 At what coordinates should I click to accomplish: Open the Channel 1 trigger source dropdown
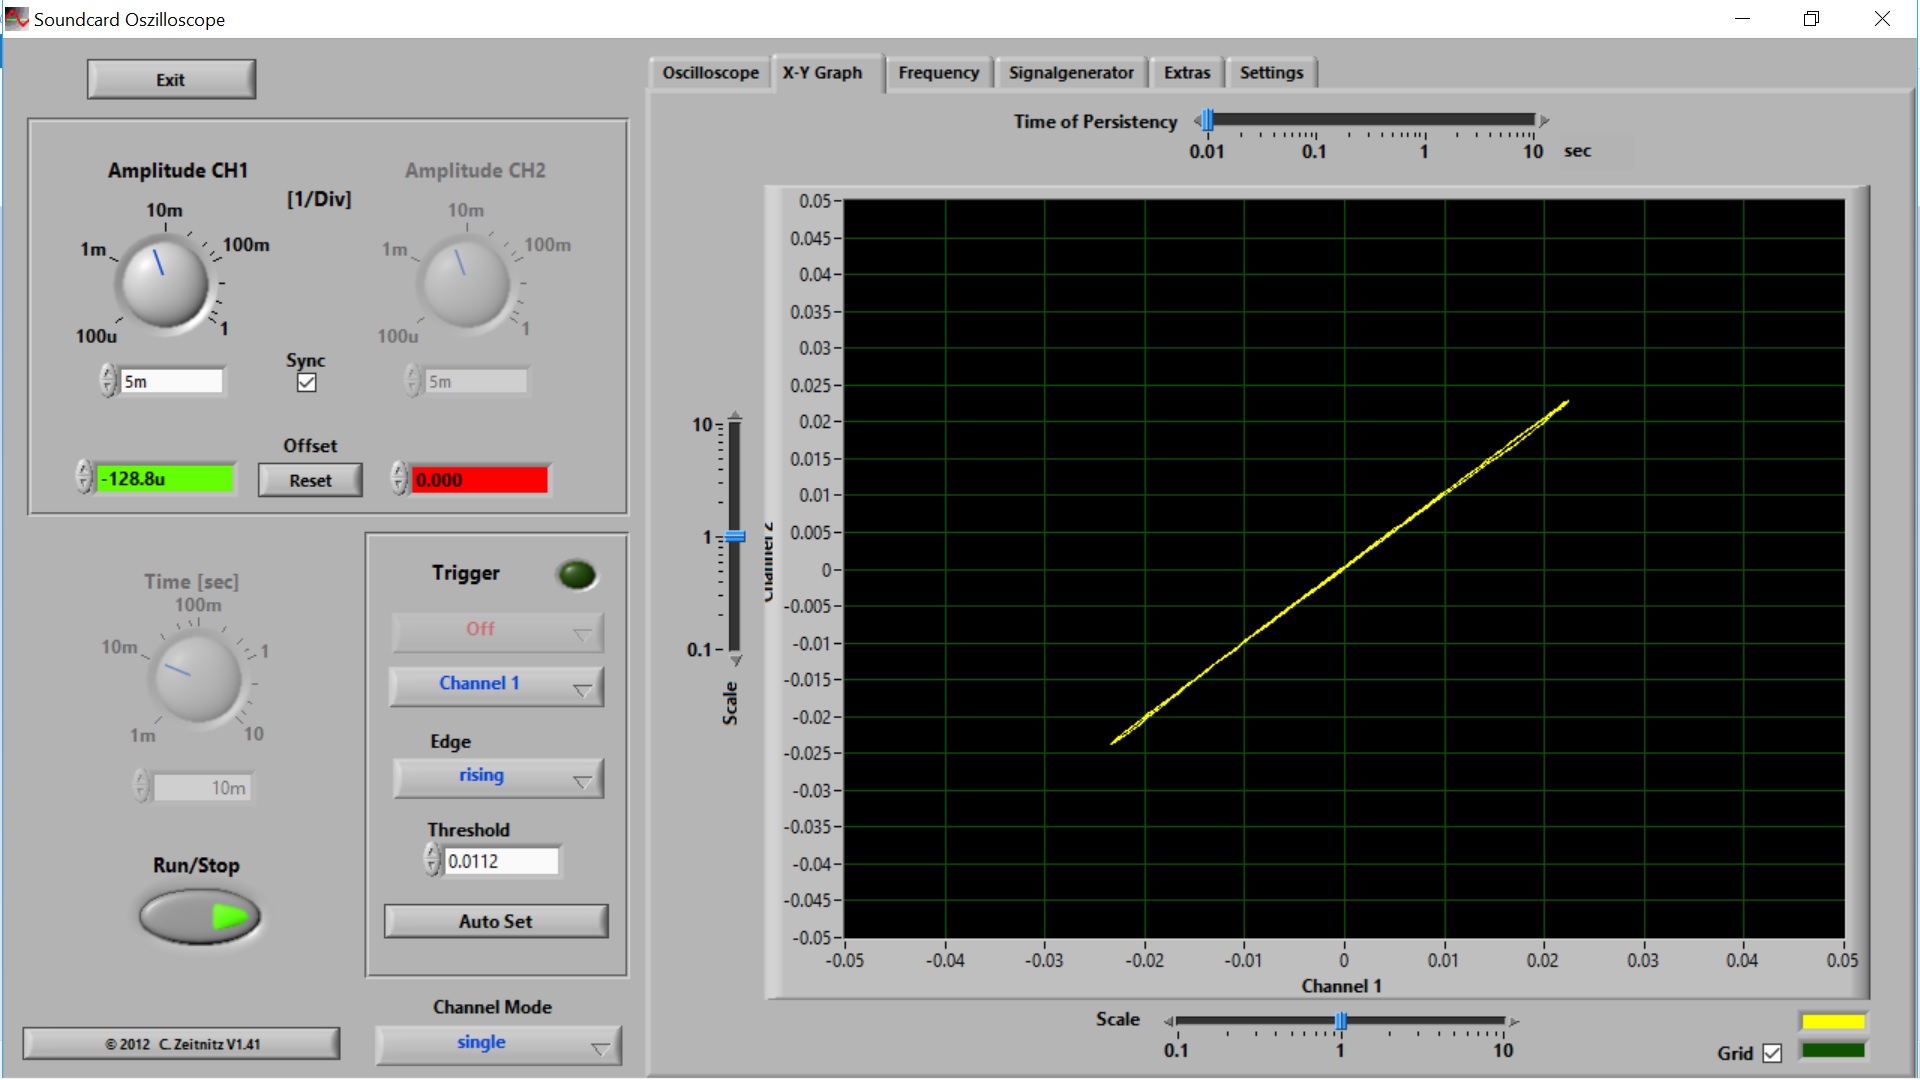(497, 685)
